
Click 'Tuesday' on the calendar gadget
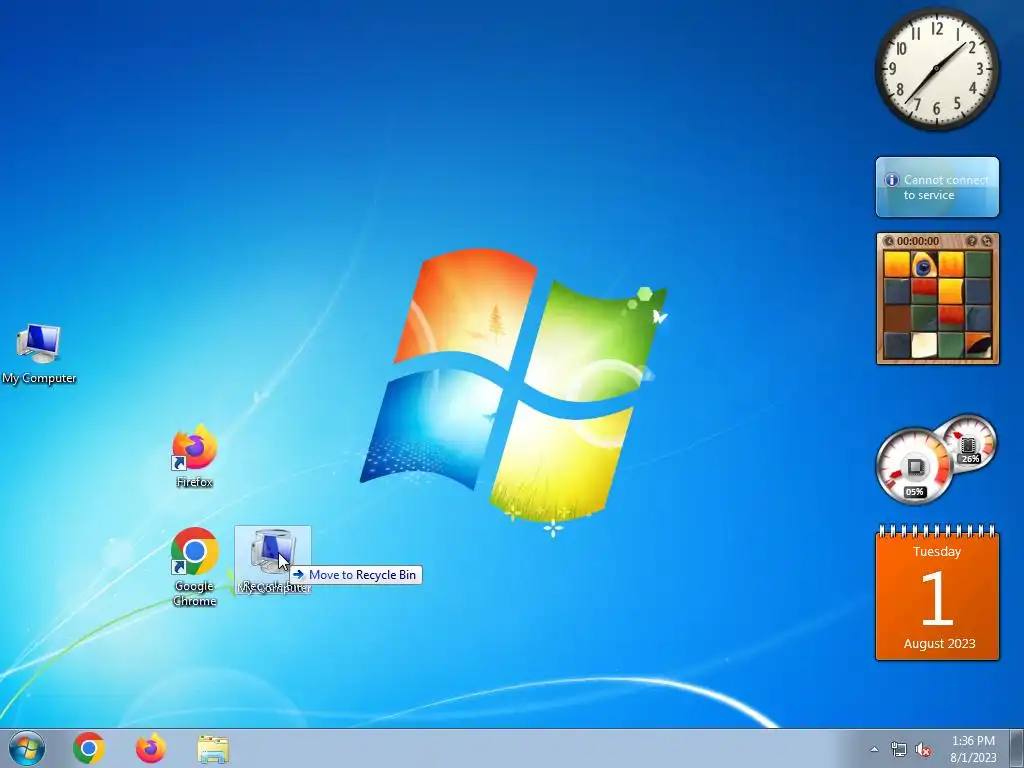coord(937,552)
